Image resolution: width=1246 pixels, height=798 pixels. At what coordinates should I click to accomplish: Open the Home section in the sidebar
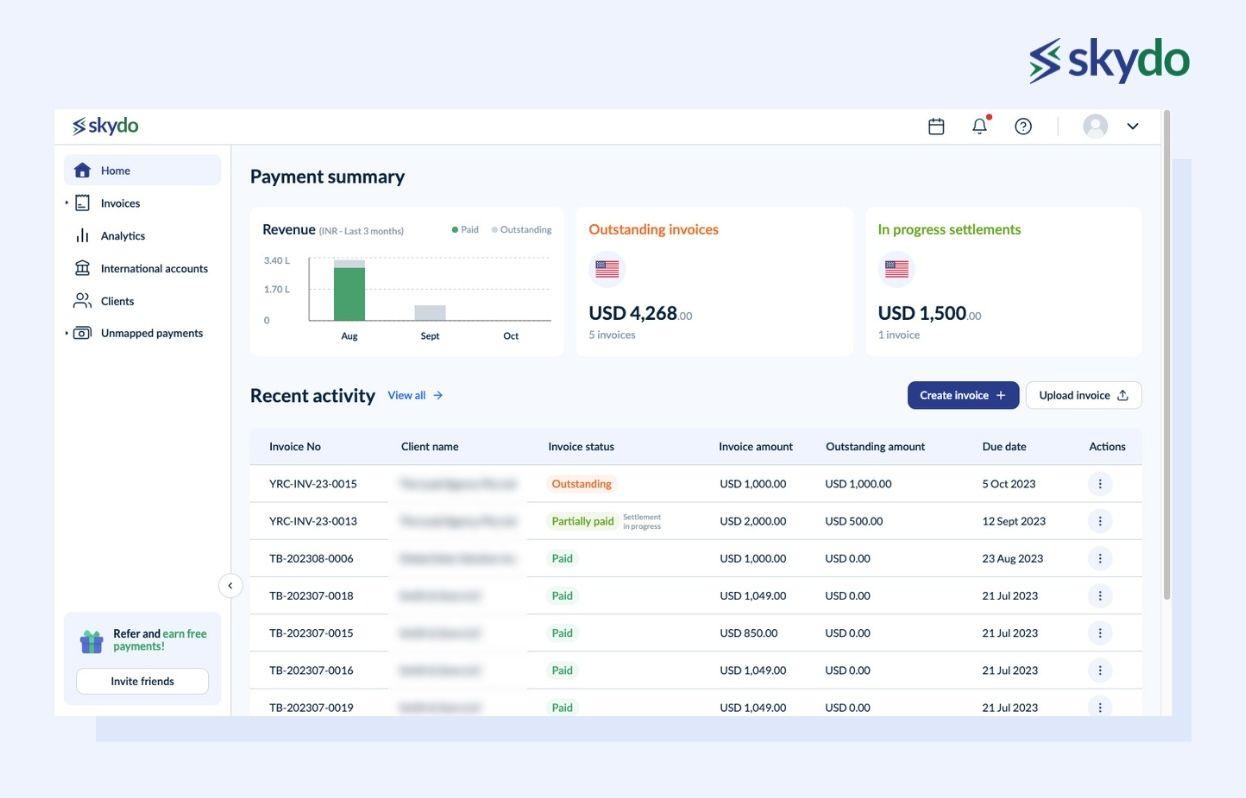click(x=115, y=170)
